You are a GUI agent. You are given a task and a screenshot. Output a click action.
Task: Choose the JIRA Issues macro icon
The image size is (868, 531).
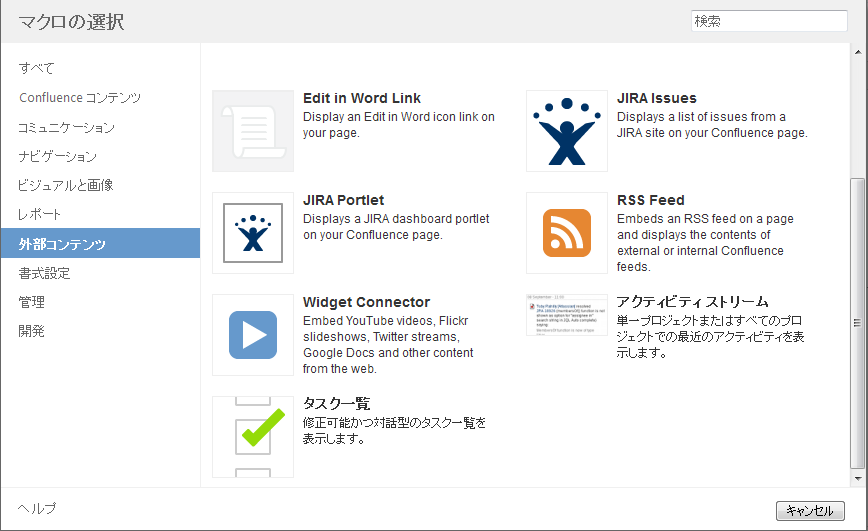point(567,131)
